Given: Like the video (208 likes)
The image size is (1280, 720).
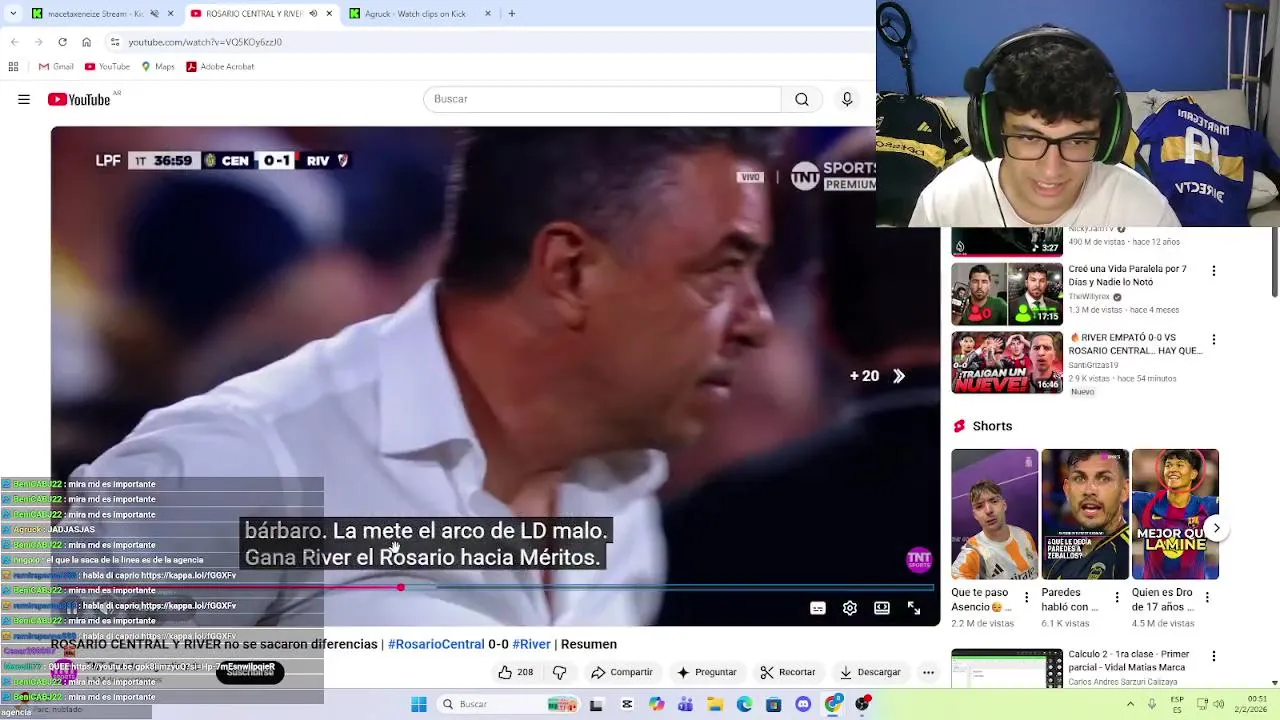Looking at the screenshot, I should pyautogui.click(x=516, y=672).
